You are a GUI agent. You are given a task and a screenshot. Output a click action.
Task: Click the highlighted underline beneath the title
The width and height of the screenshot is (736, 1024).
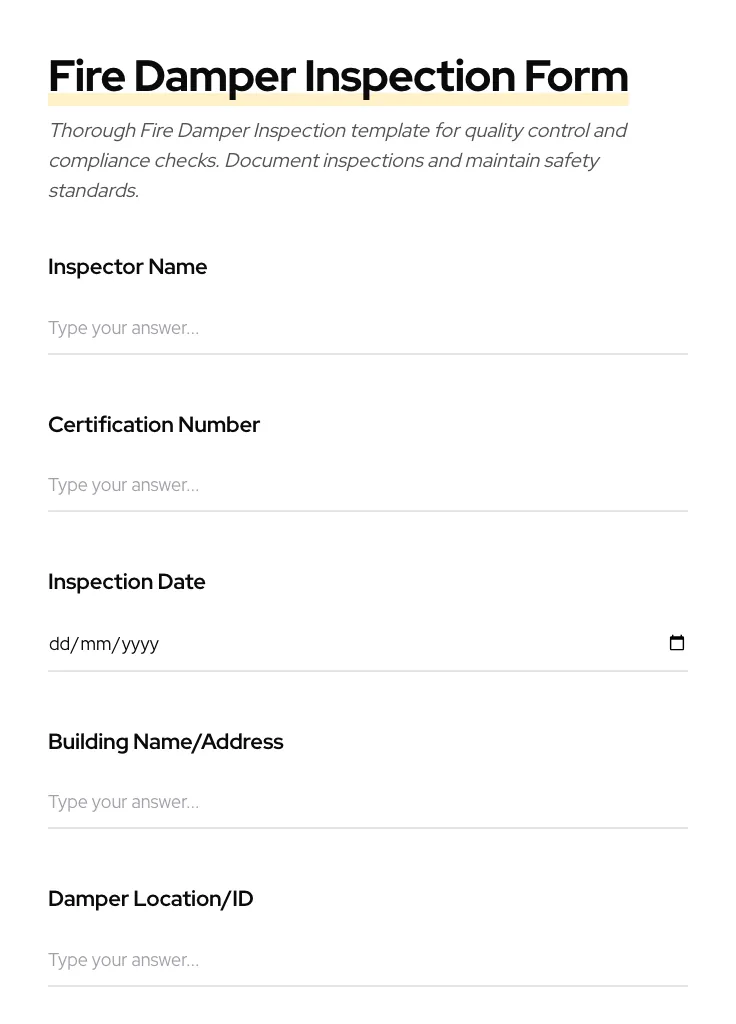(338, 98)
